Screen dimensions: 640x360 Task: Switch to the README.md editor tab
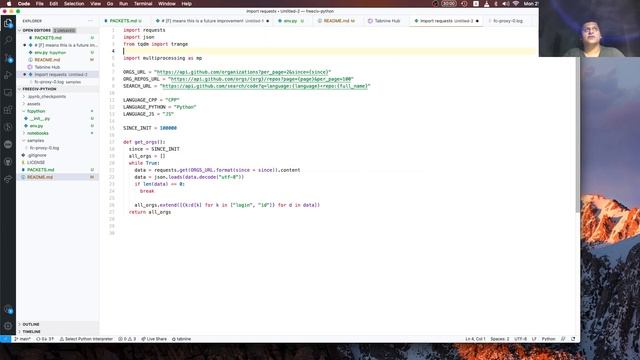pyautogui.click(x=337, y=21)
